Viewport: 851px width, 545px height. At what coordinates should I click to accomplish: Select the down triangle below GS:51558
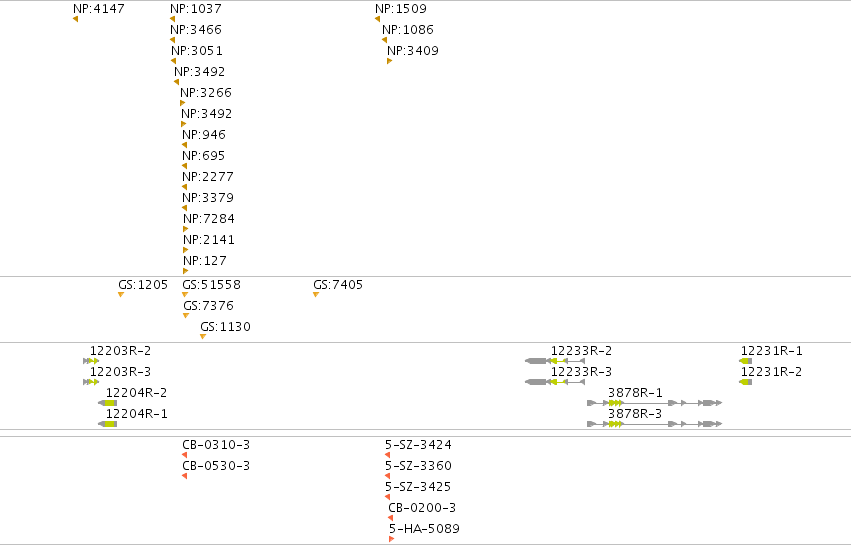185,295
